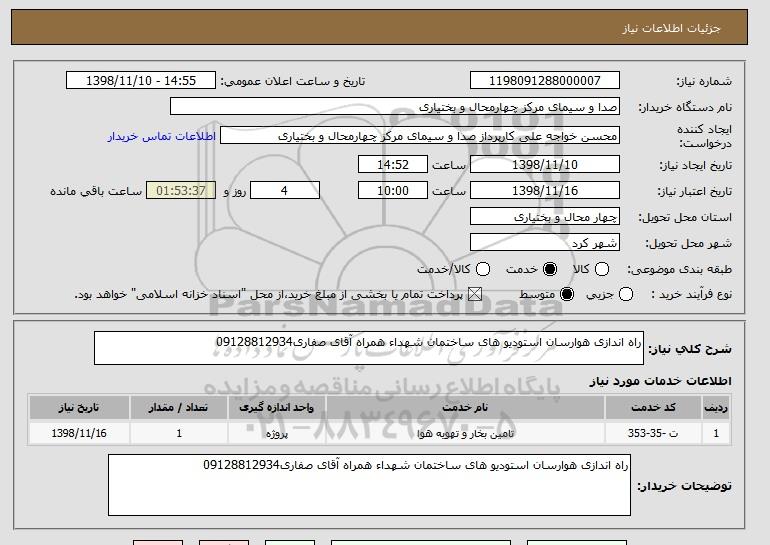
Task: Click the buyer notes text area
Action: coord(369,485)
